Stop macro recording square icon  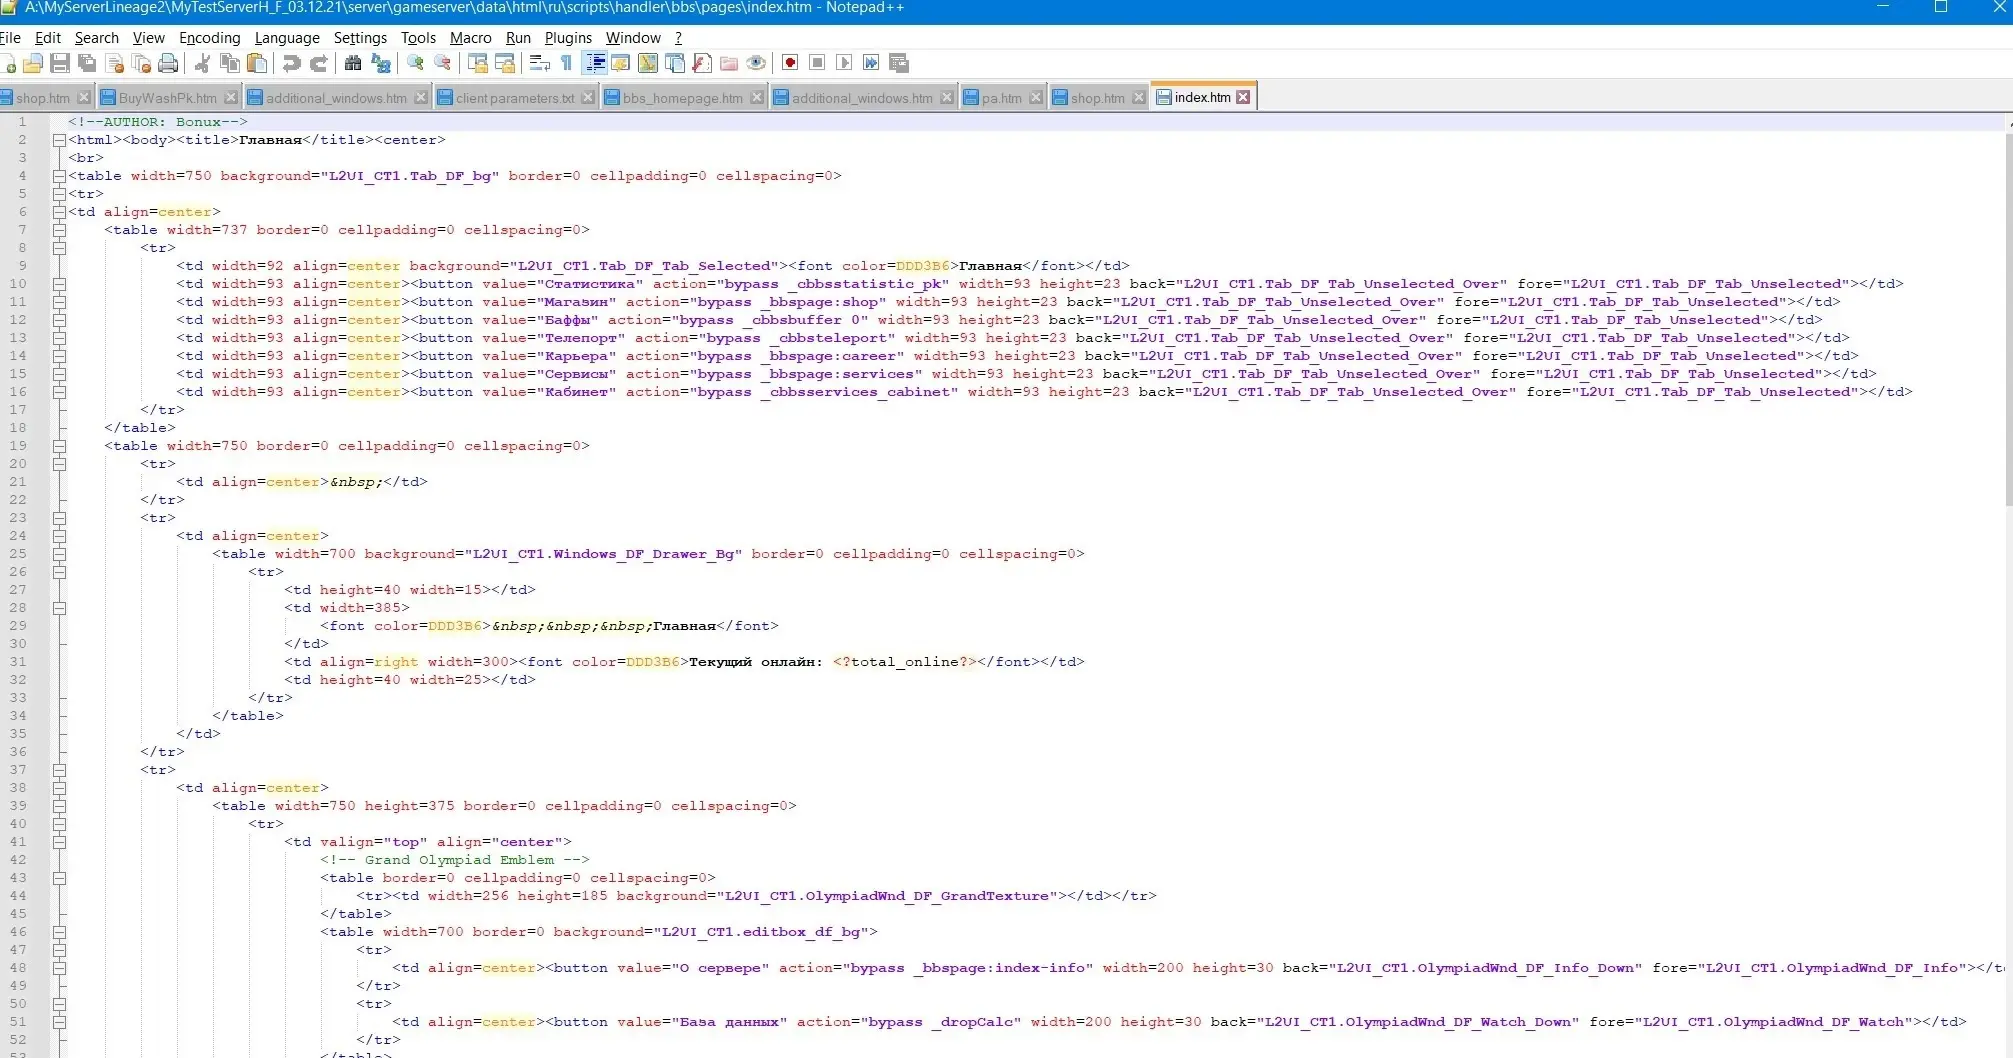click(x=817, y=63)
